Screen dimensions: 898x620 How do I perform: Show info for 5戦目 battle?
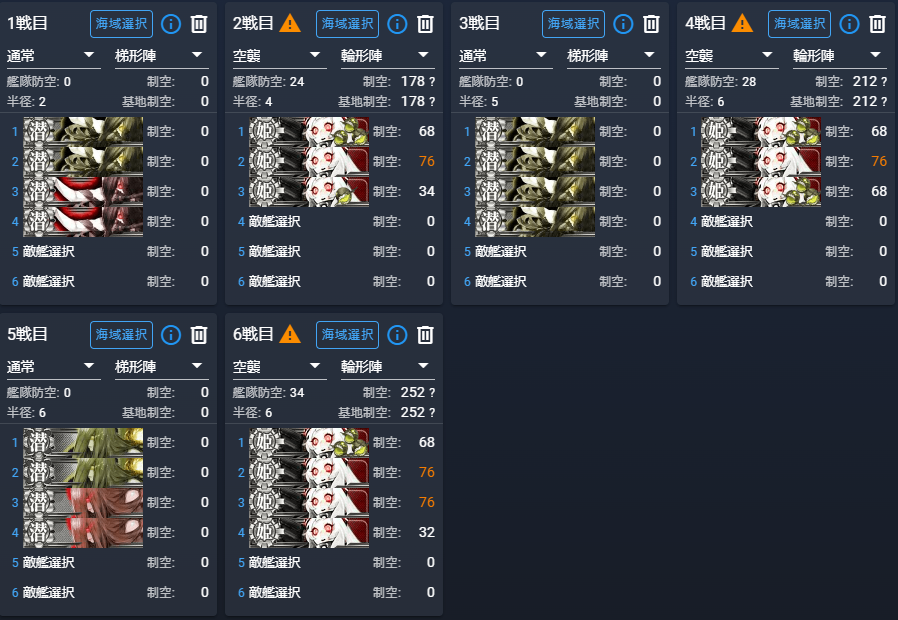171,335
